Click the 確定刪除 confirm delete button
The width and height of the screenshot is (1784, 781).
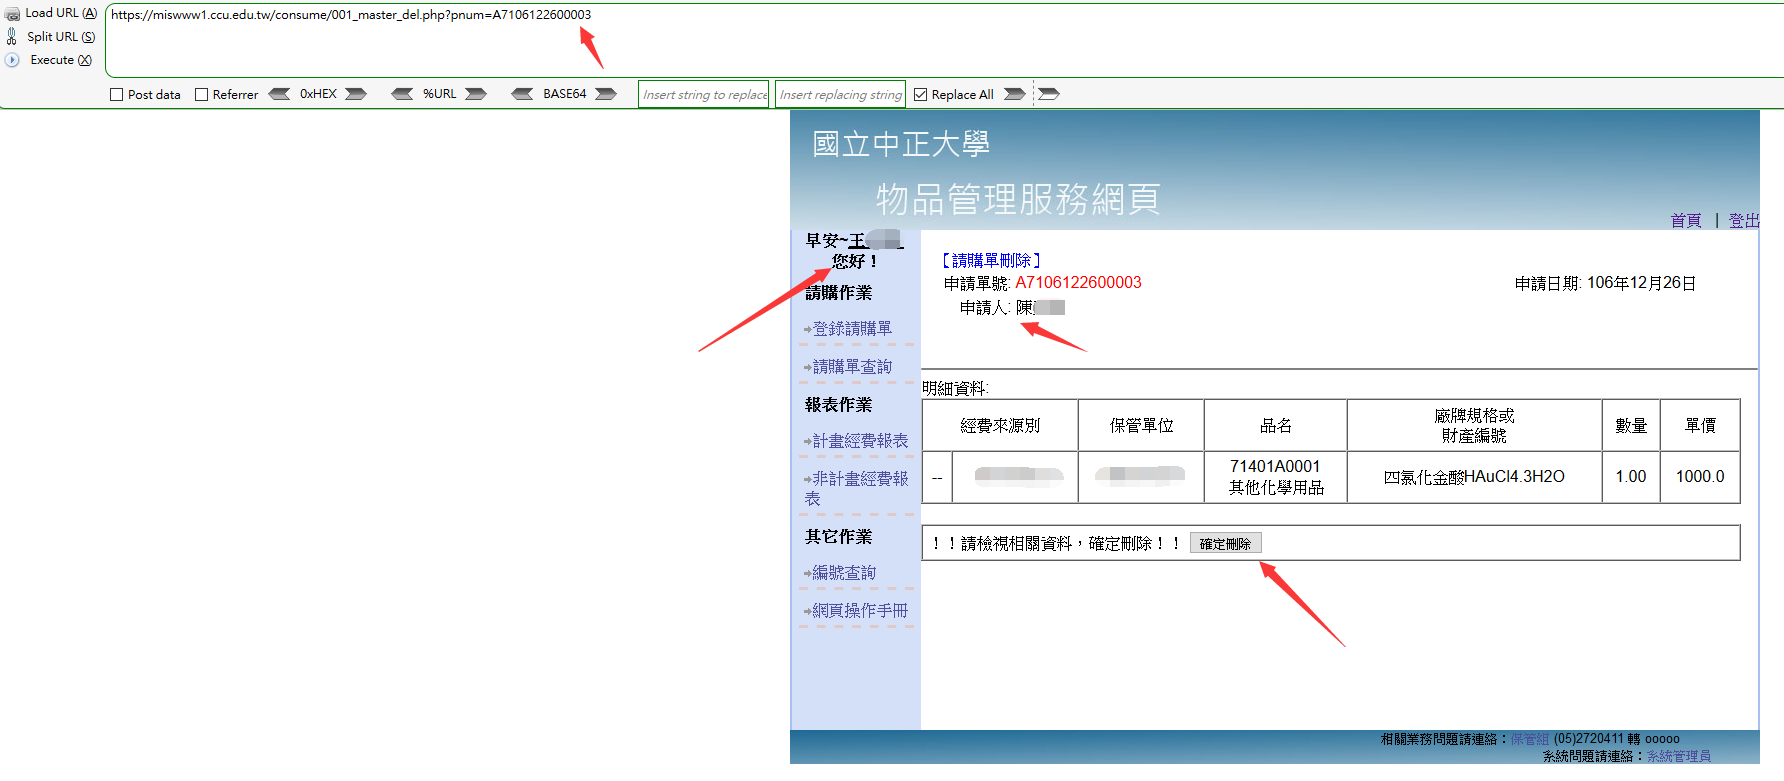pos(1225,543)
